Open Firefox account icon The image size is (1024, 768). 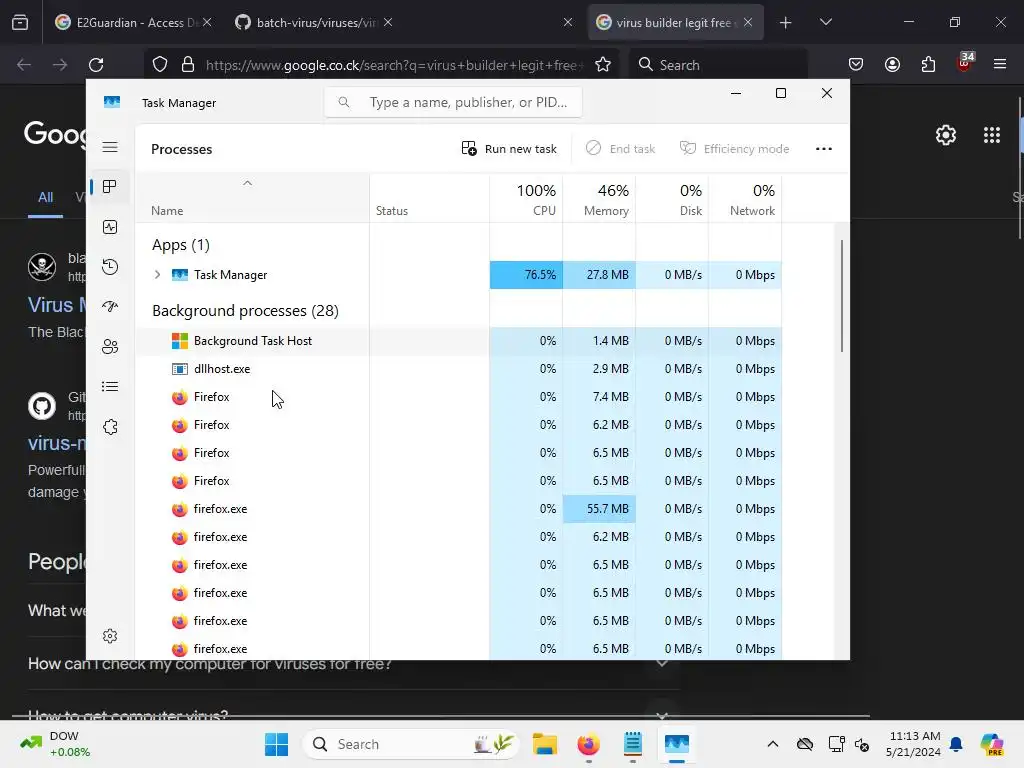tap(892, 65)
